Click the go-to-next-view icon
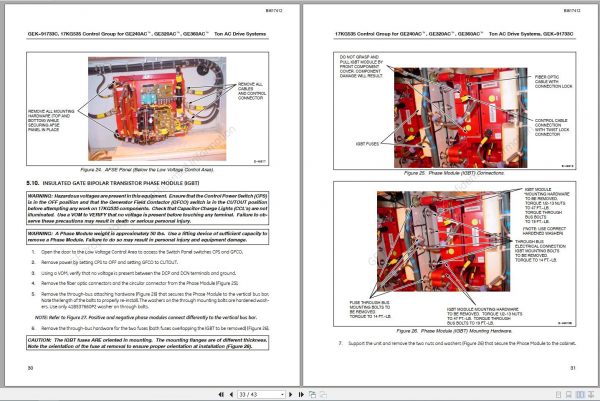Viewport: 600px width, 401px height. click(323, 394)
